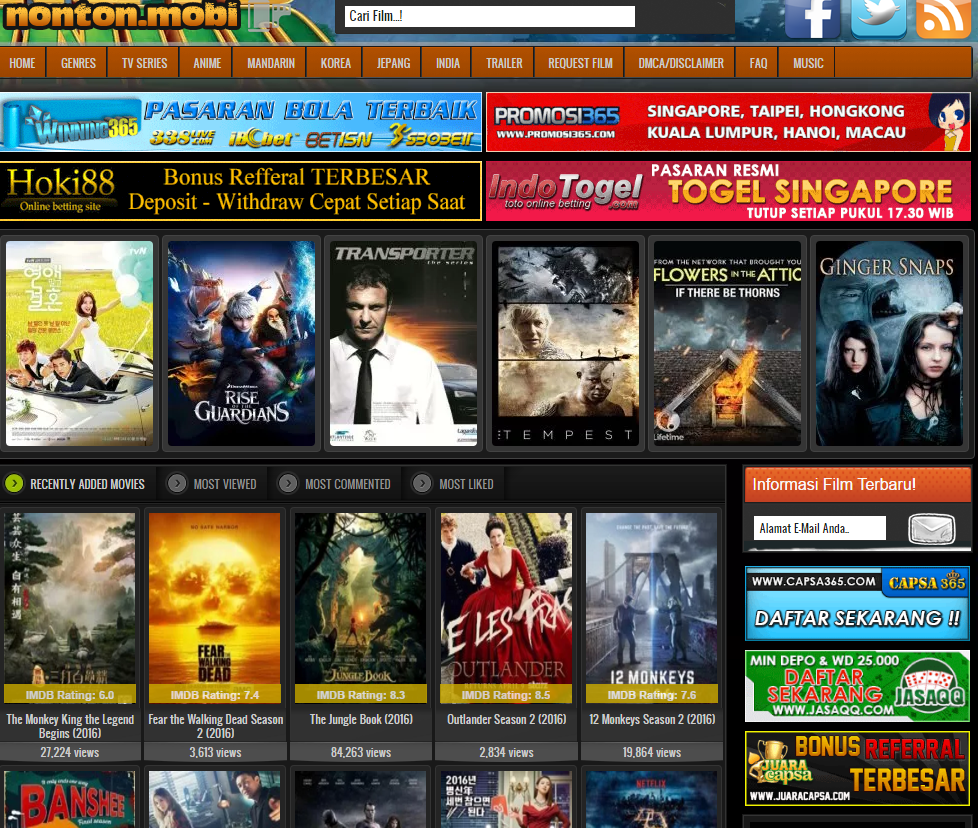
Task: Open the Tempest movie poster
Action: (566, 344)
